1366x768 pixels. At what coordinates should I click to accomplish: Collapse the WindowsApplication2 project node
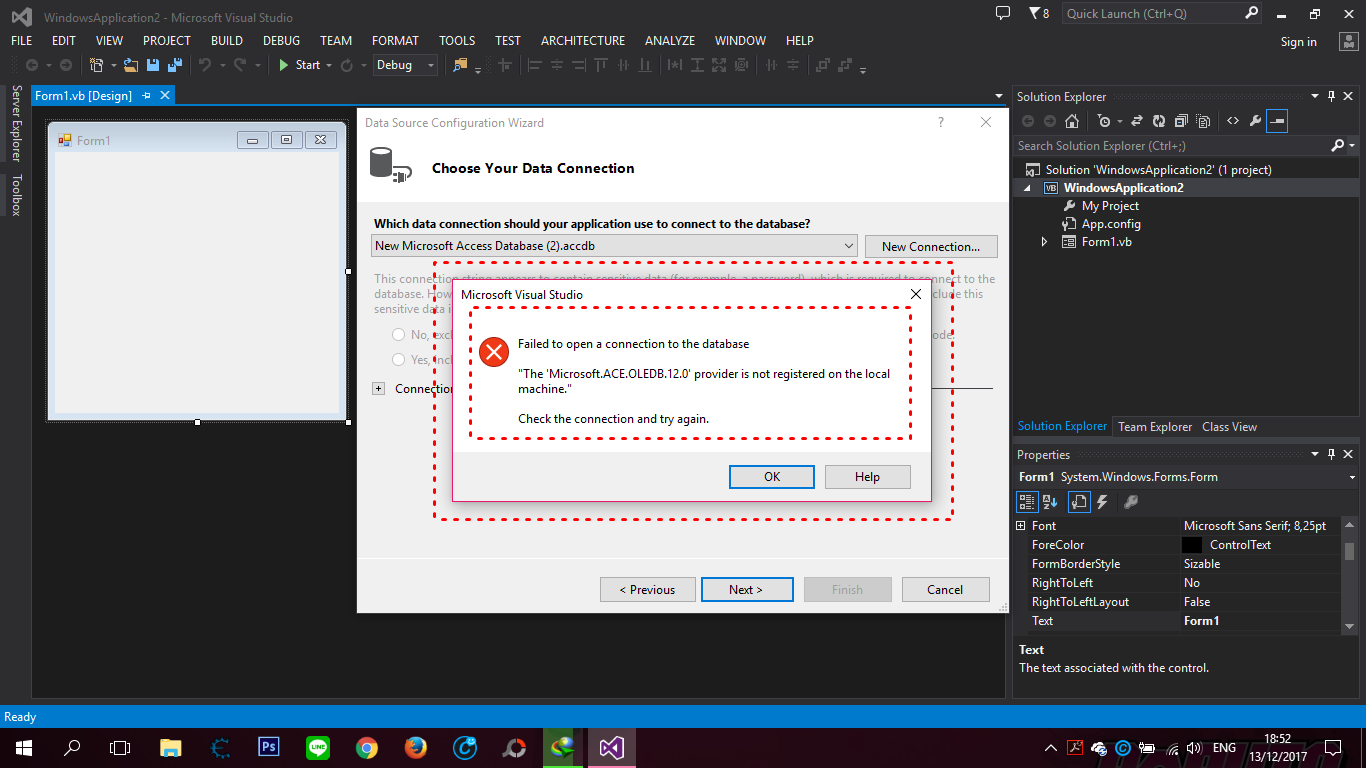1027,188
